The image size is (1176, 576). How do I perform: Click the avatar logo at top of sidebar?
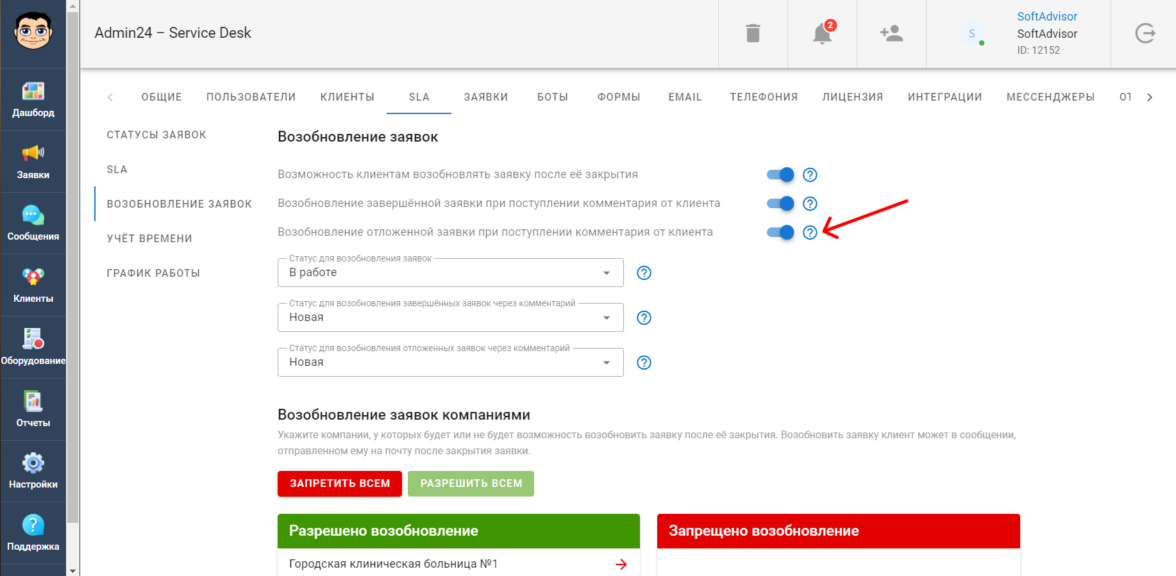[33, 32]
